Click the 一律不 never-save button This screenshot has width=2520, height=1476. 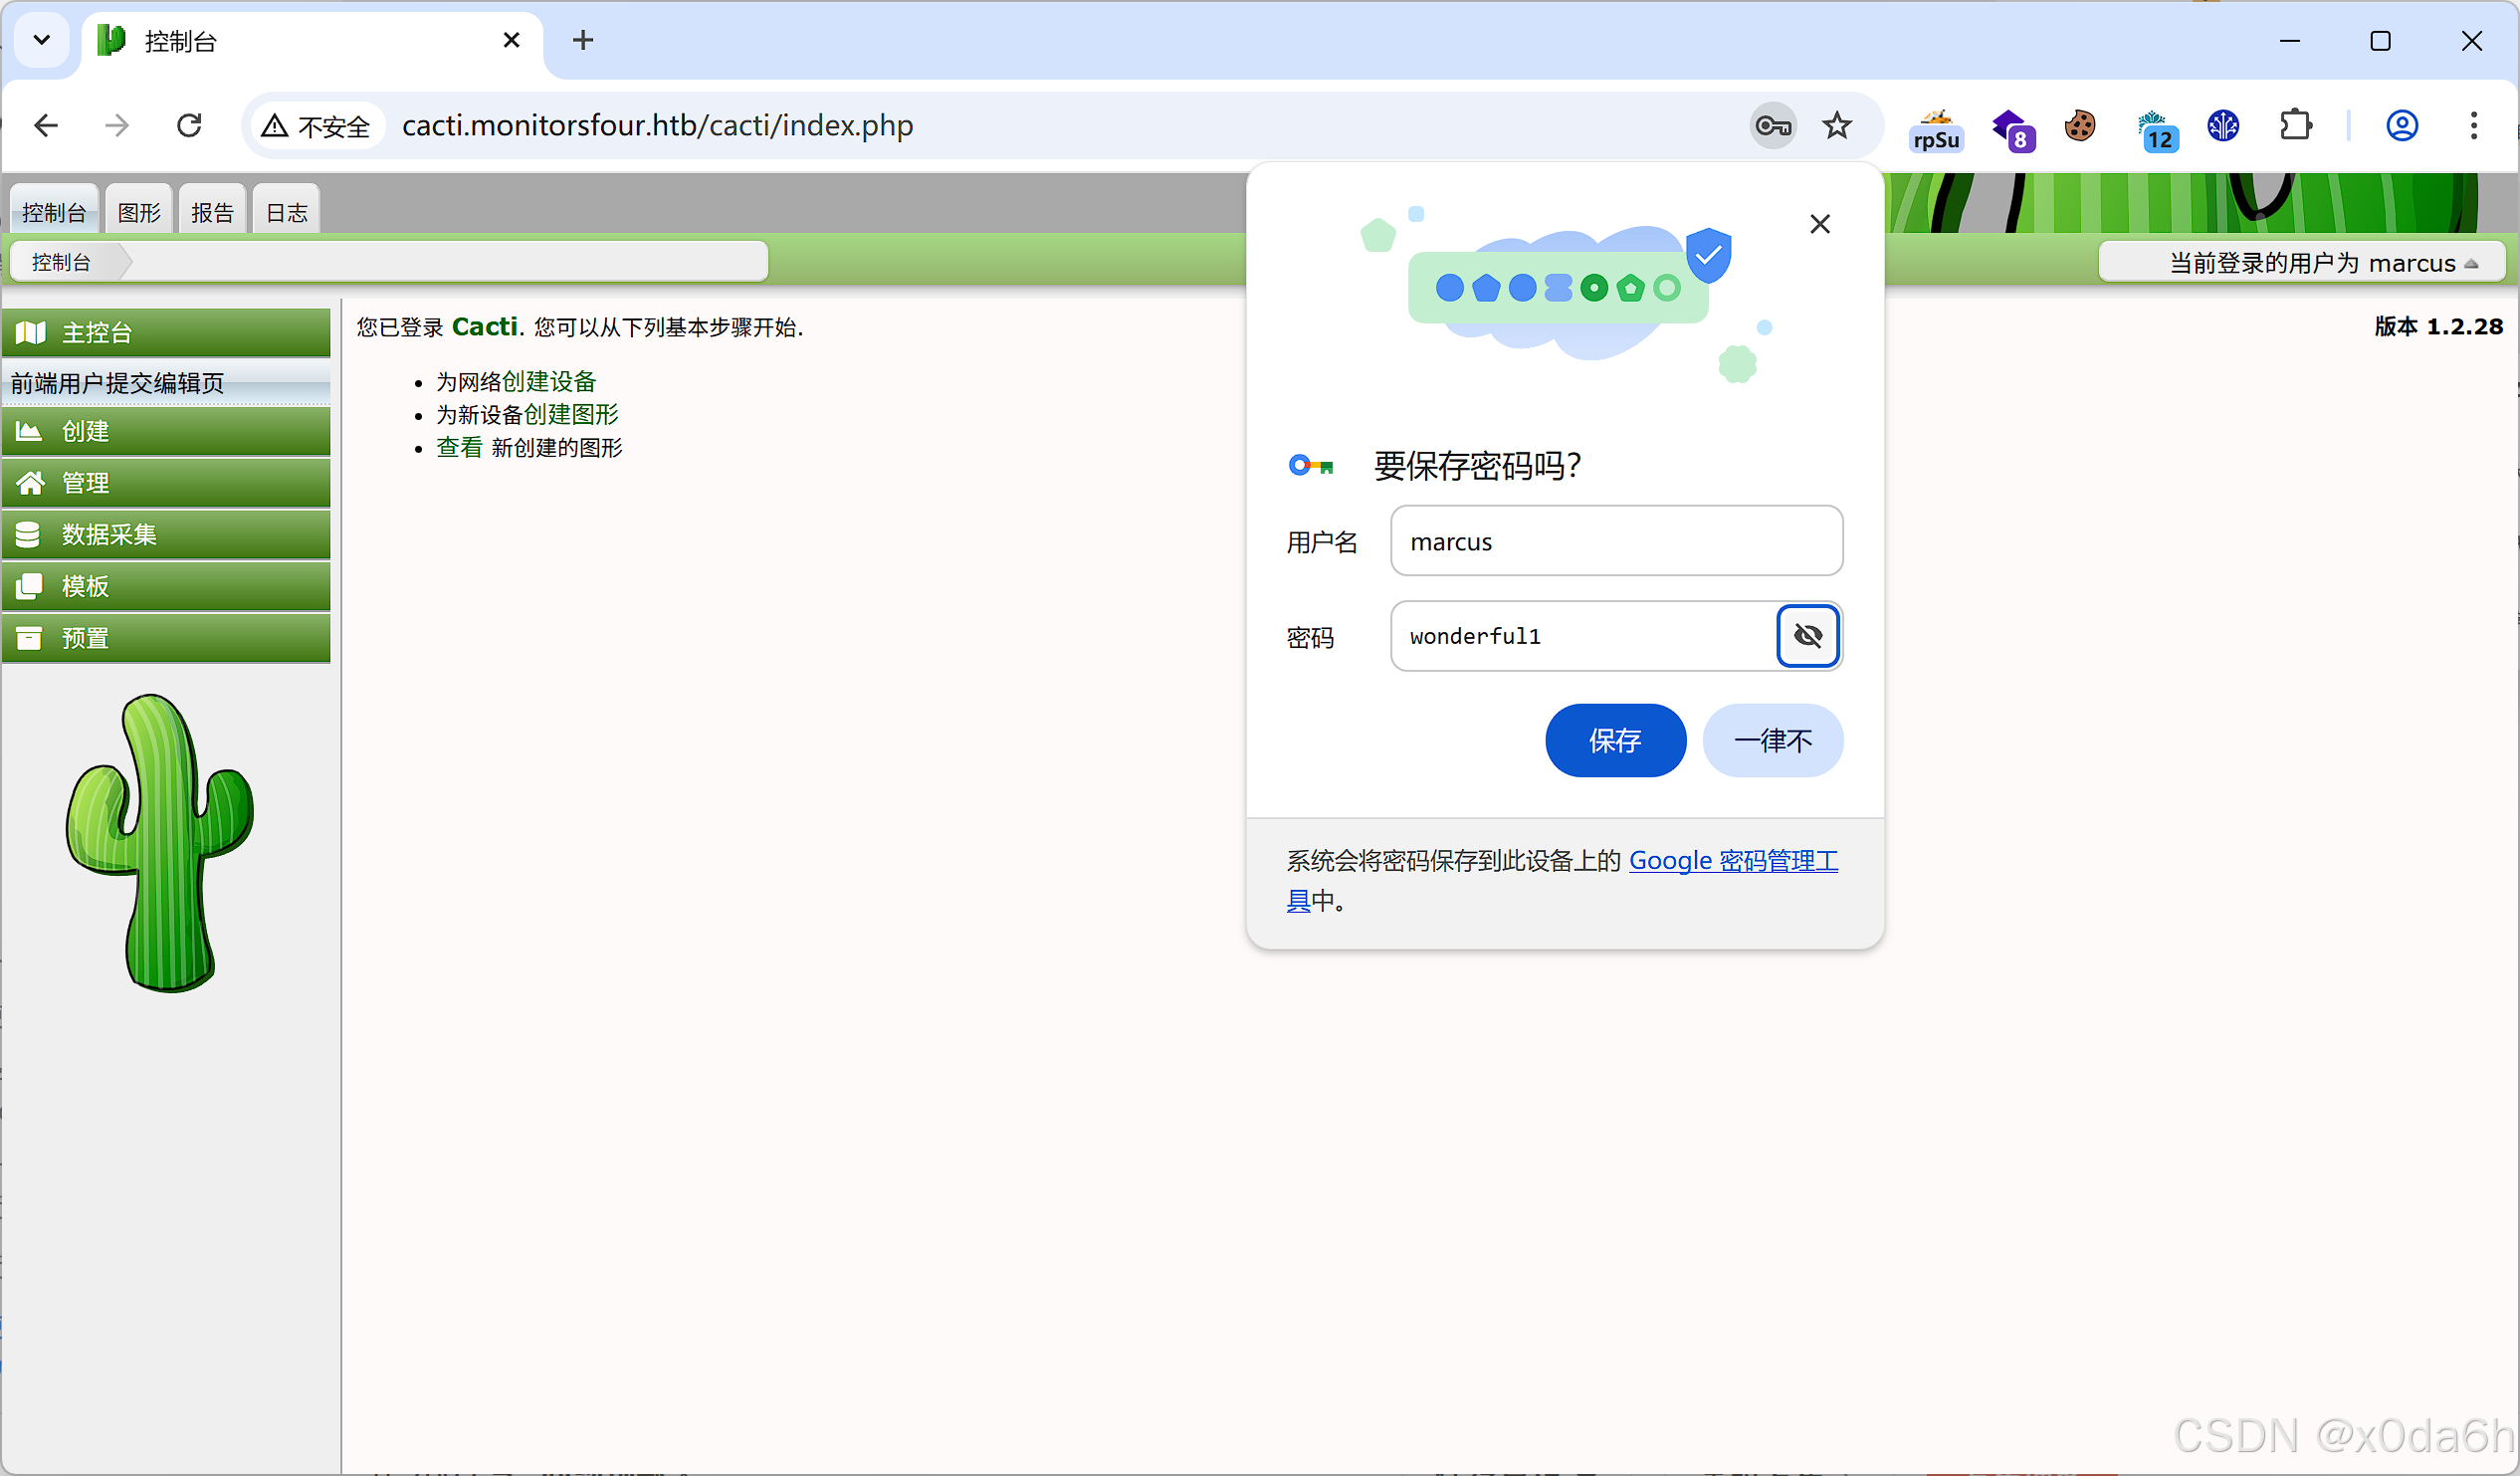click(x=1772, y=741)
